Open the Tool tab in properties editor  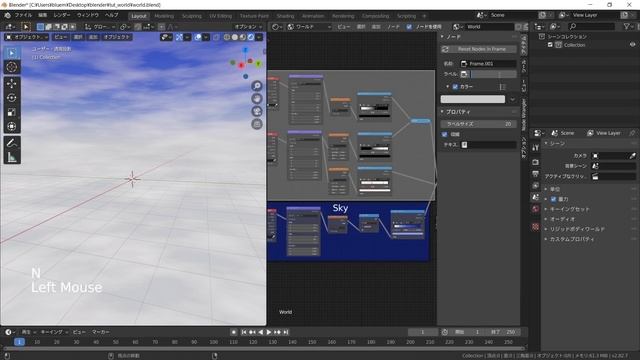point(536,148)
